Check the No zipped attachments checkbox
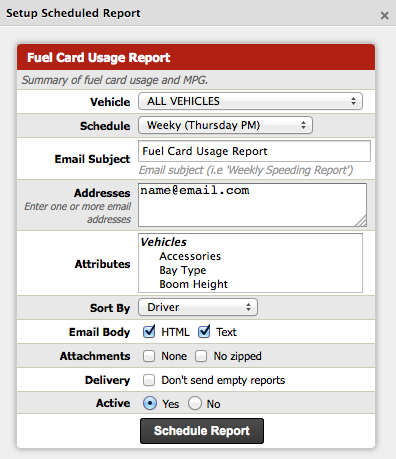The width and height of the screenshot is (396, 459). (x=201, y=356)
